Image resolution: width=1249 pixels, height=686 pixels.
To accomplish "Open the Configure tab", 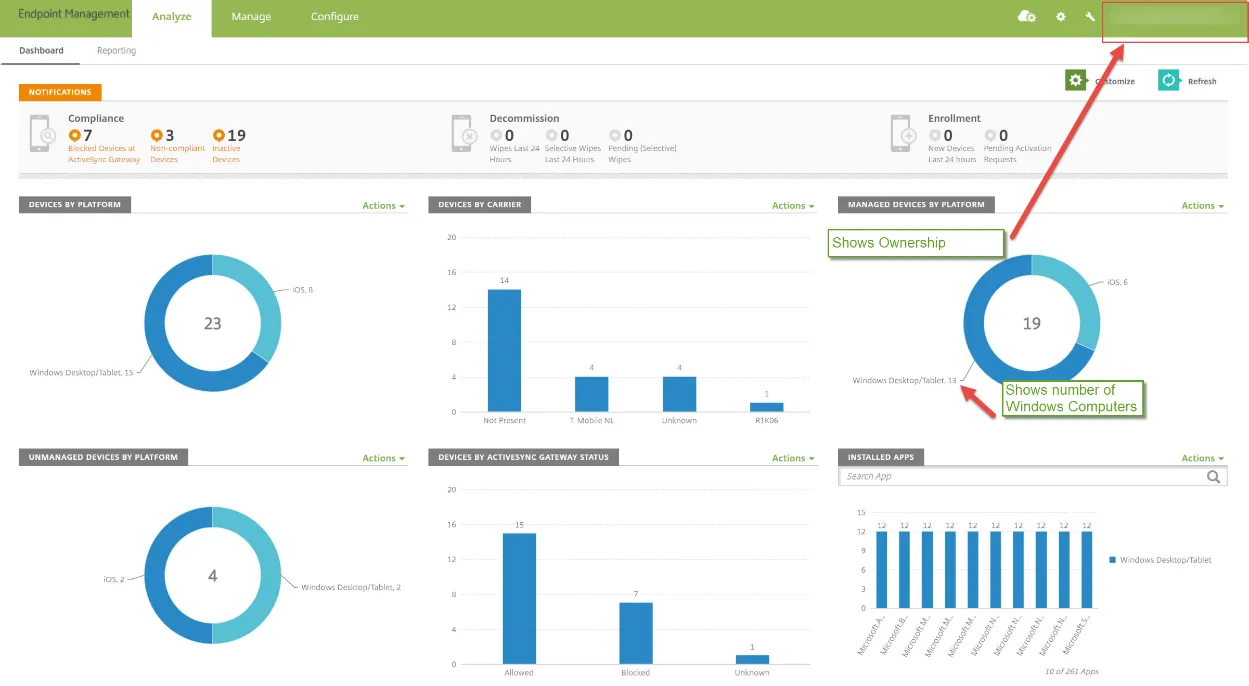I will (x=334, y=17).
